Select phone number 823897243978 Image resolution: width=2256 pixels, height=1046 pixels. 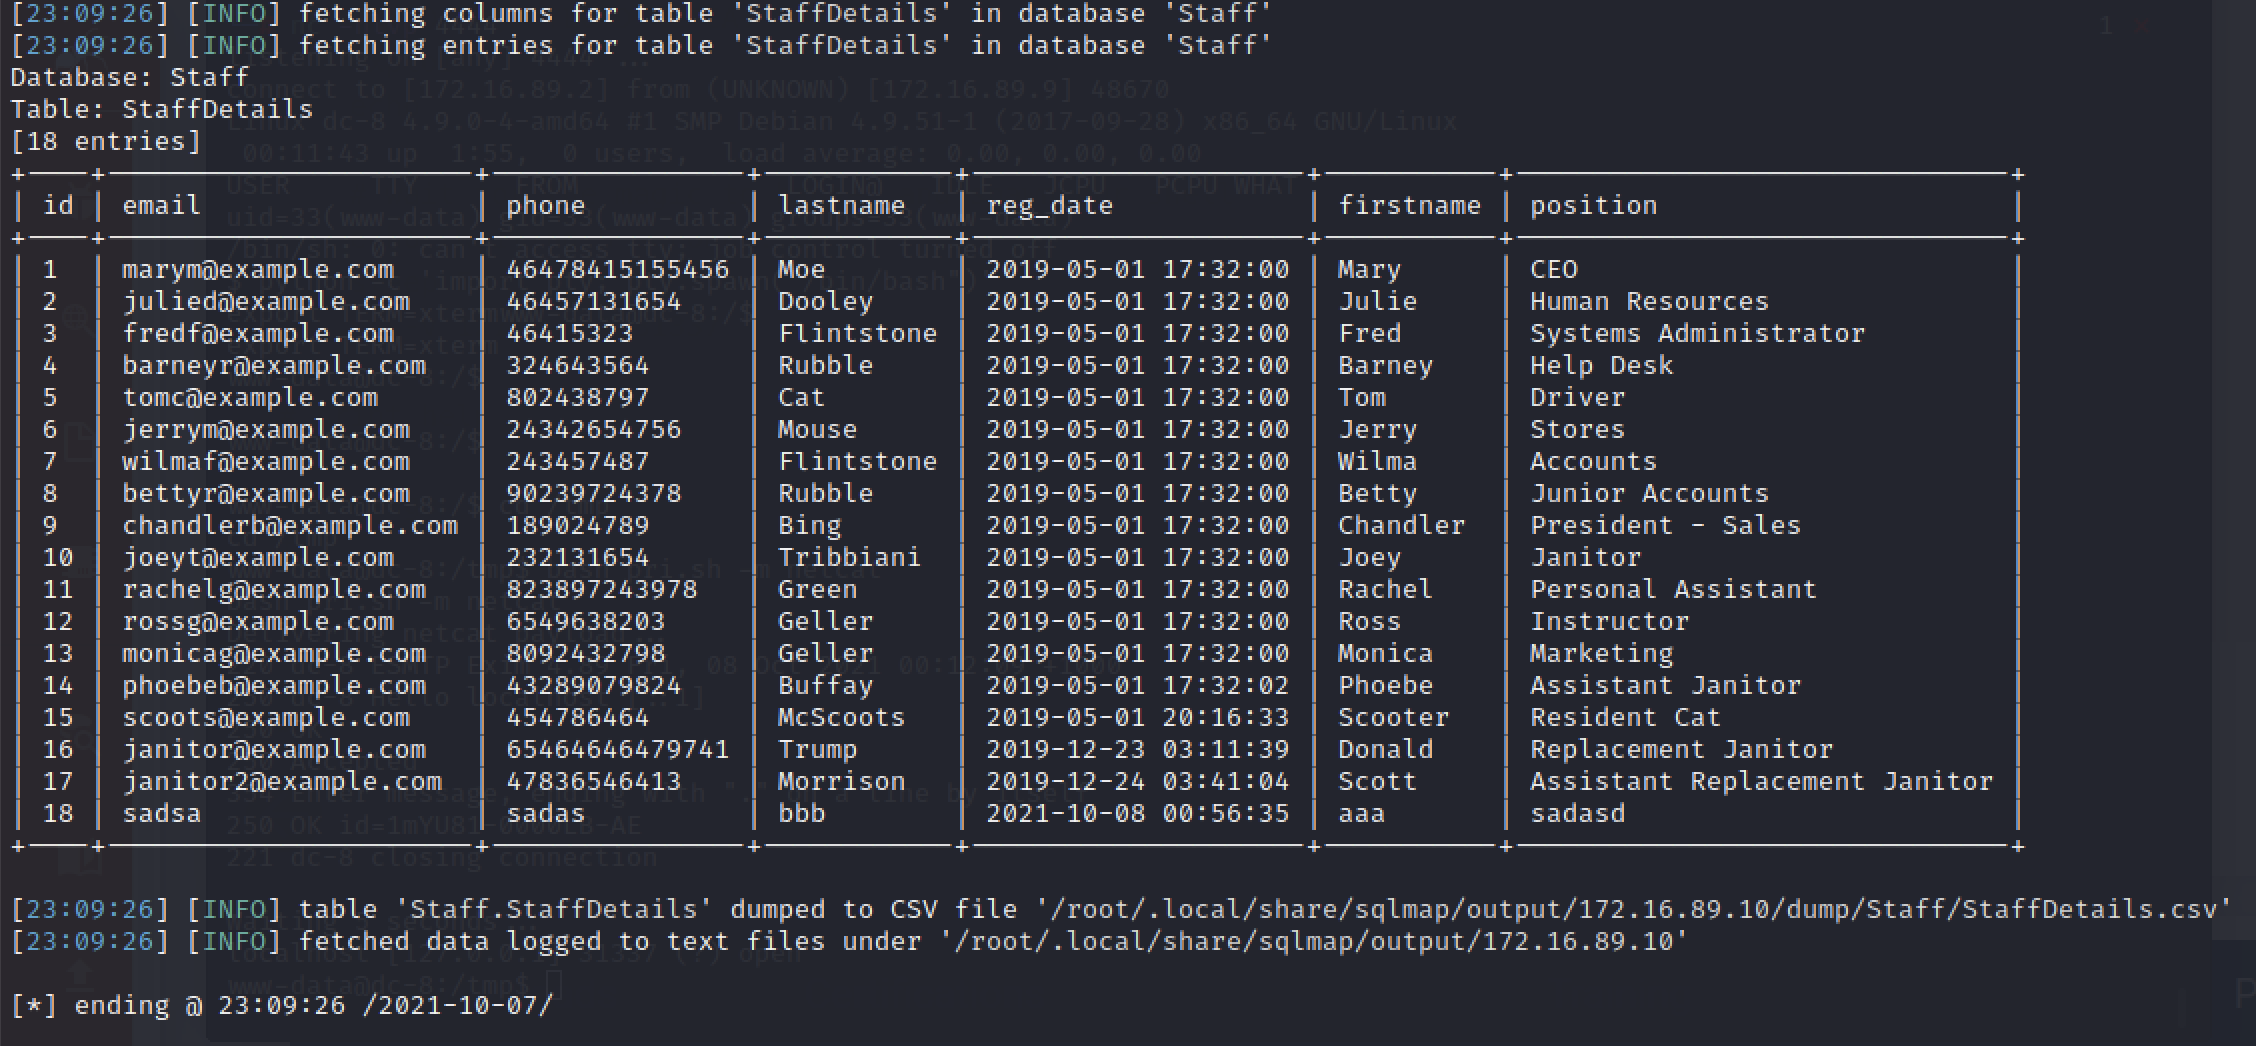tap(602, 589)
